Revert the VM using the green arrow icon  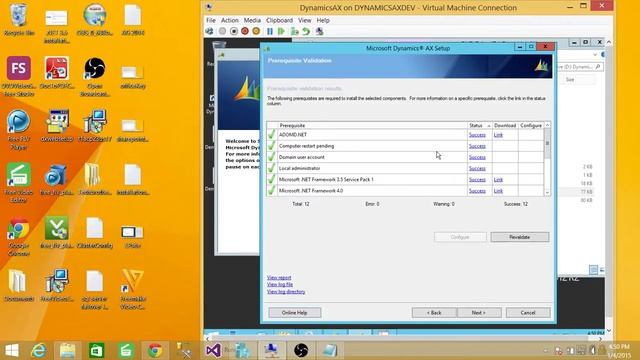[x=306, y=31]
